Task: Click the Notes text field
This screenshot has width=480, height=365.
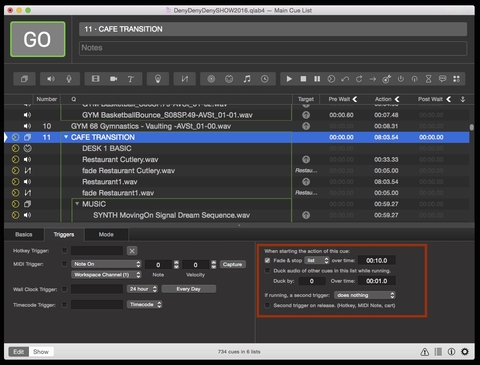Action: (x=273, y=48)
